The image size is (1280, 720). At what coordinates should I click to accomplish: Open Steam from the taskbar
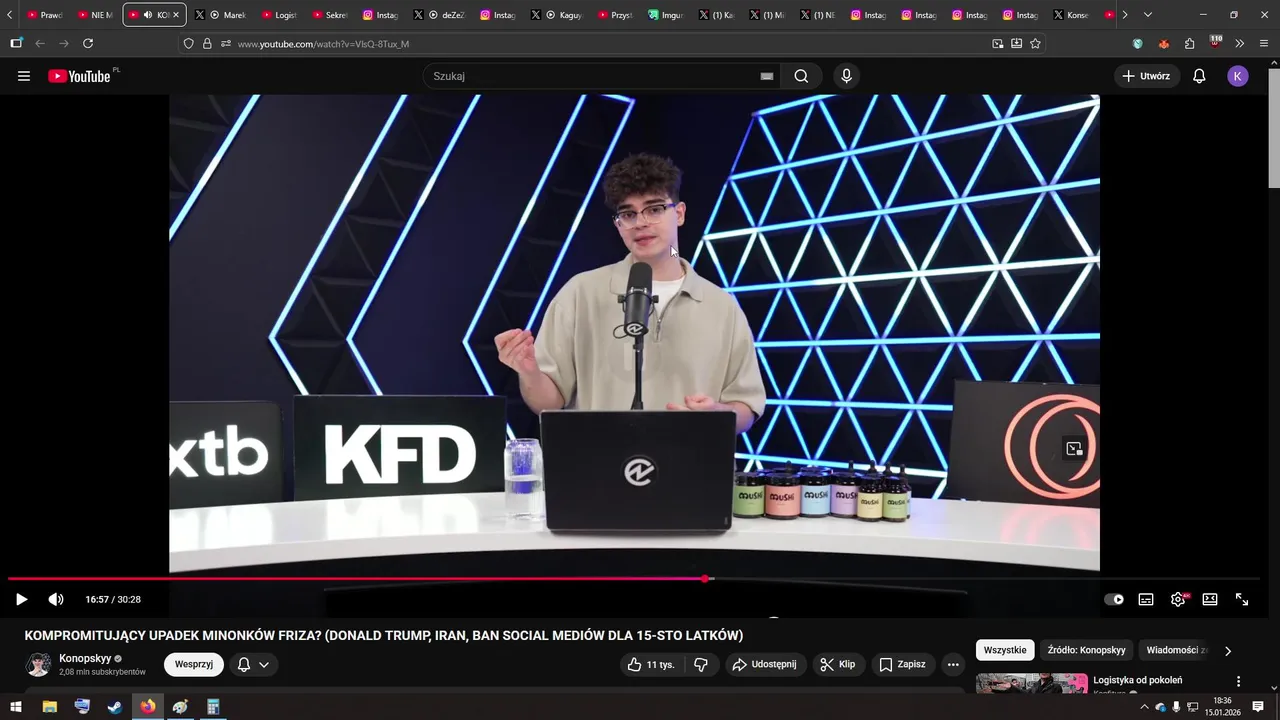coord(115,706)
